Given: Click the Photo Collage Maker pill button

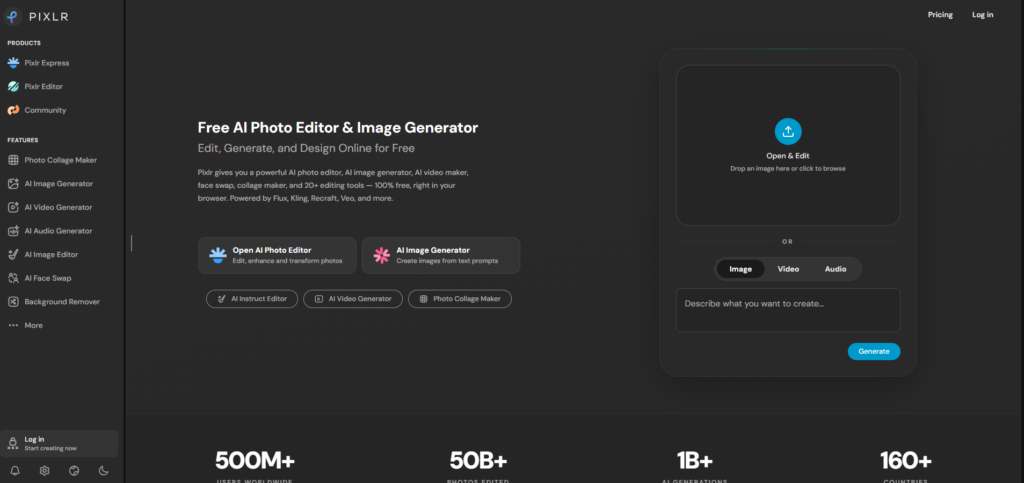Looking at the screenshot, I should pos(460,299).
